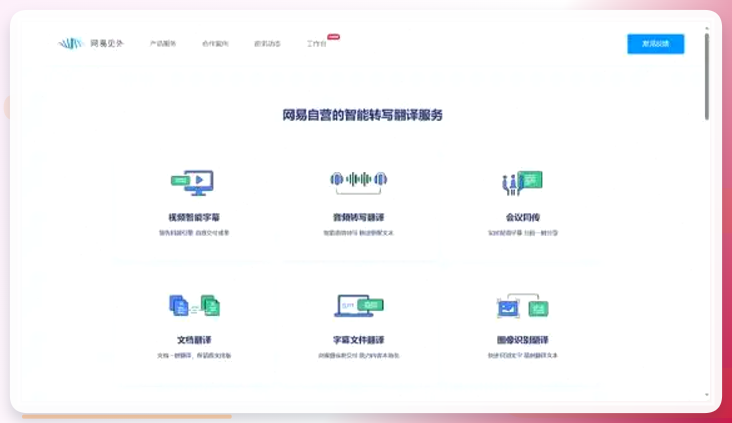Open the 产品服务 menu item
The image size is (732, 423).
(163, 43)
